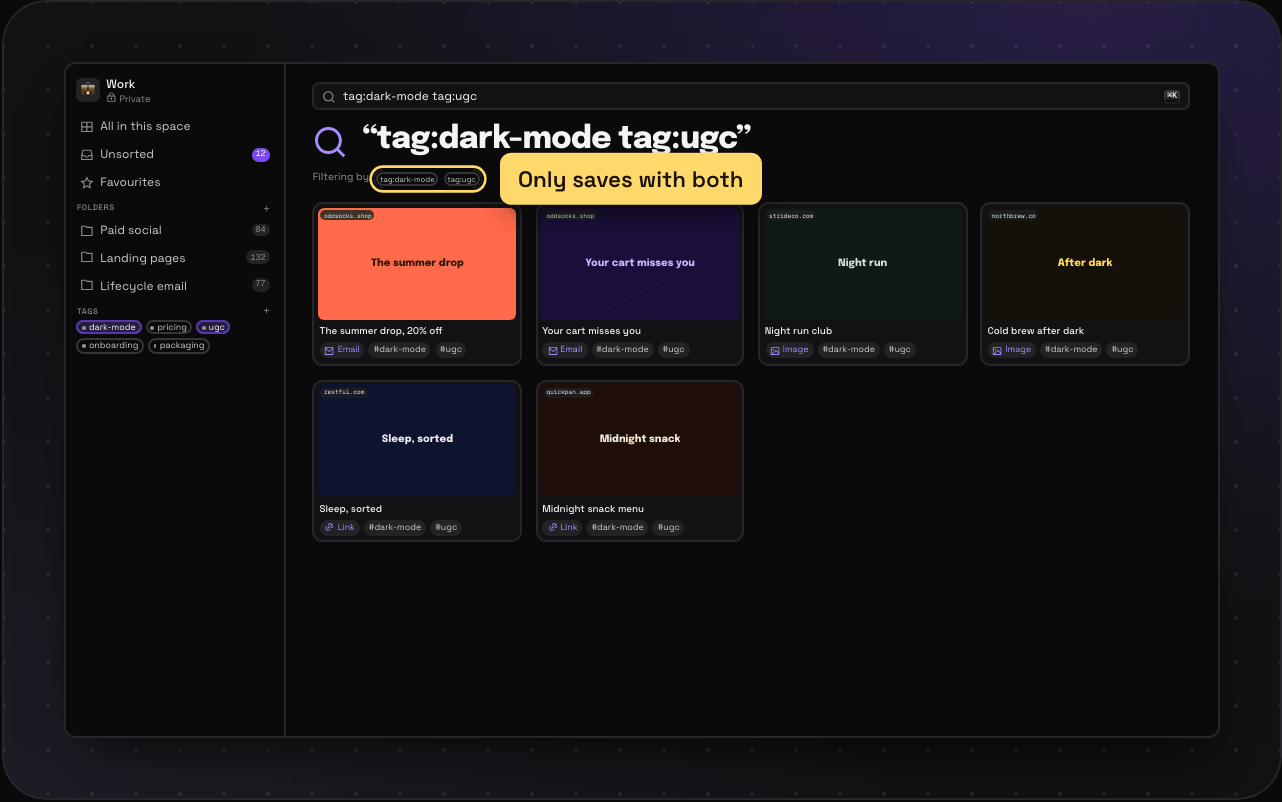The image size is (1282, 802).
Task: Click the Unsorted count badge 12
Action: click(x=261, y=155)
